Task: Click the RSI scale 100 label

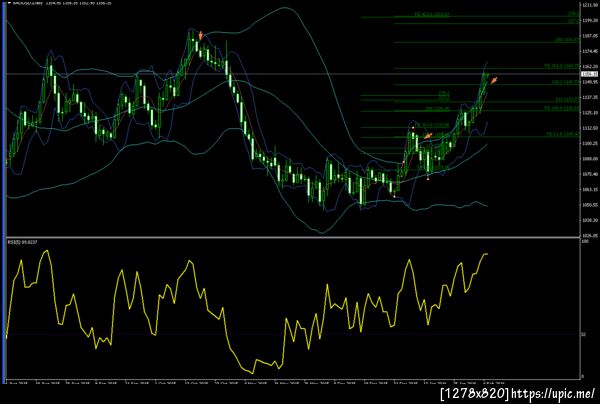Action: [x=585, y=242]
